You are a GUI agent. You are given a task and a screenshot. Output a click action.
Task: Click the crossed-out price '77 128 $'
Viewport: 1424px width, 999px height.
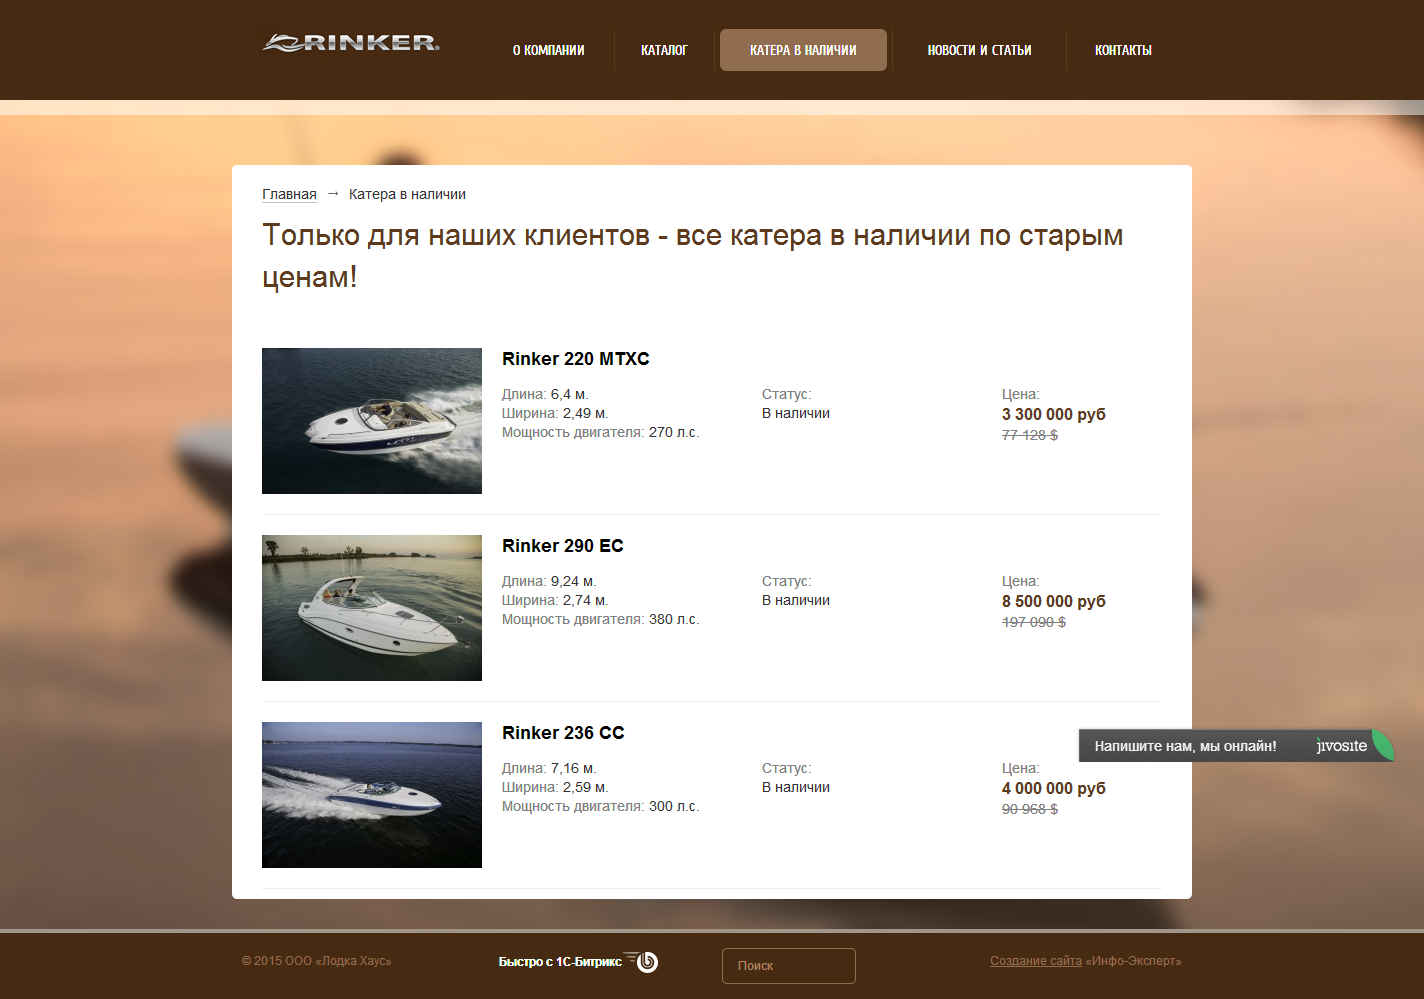coord(1030,435)
